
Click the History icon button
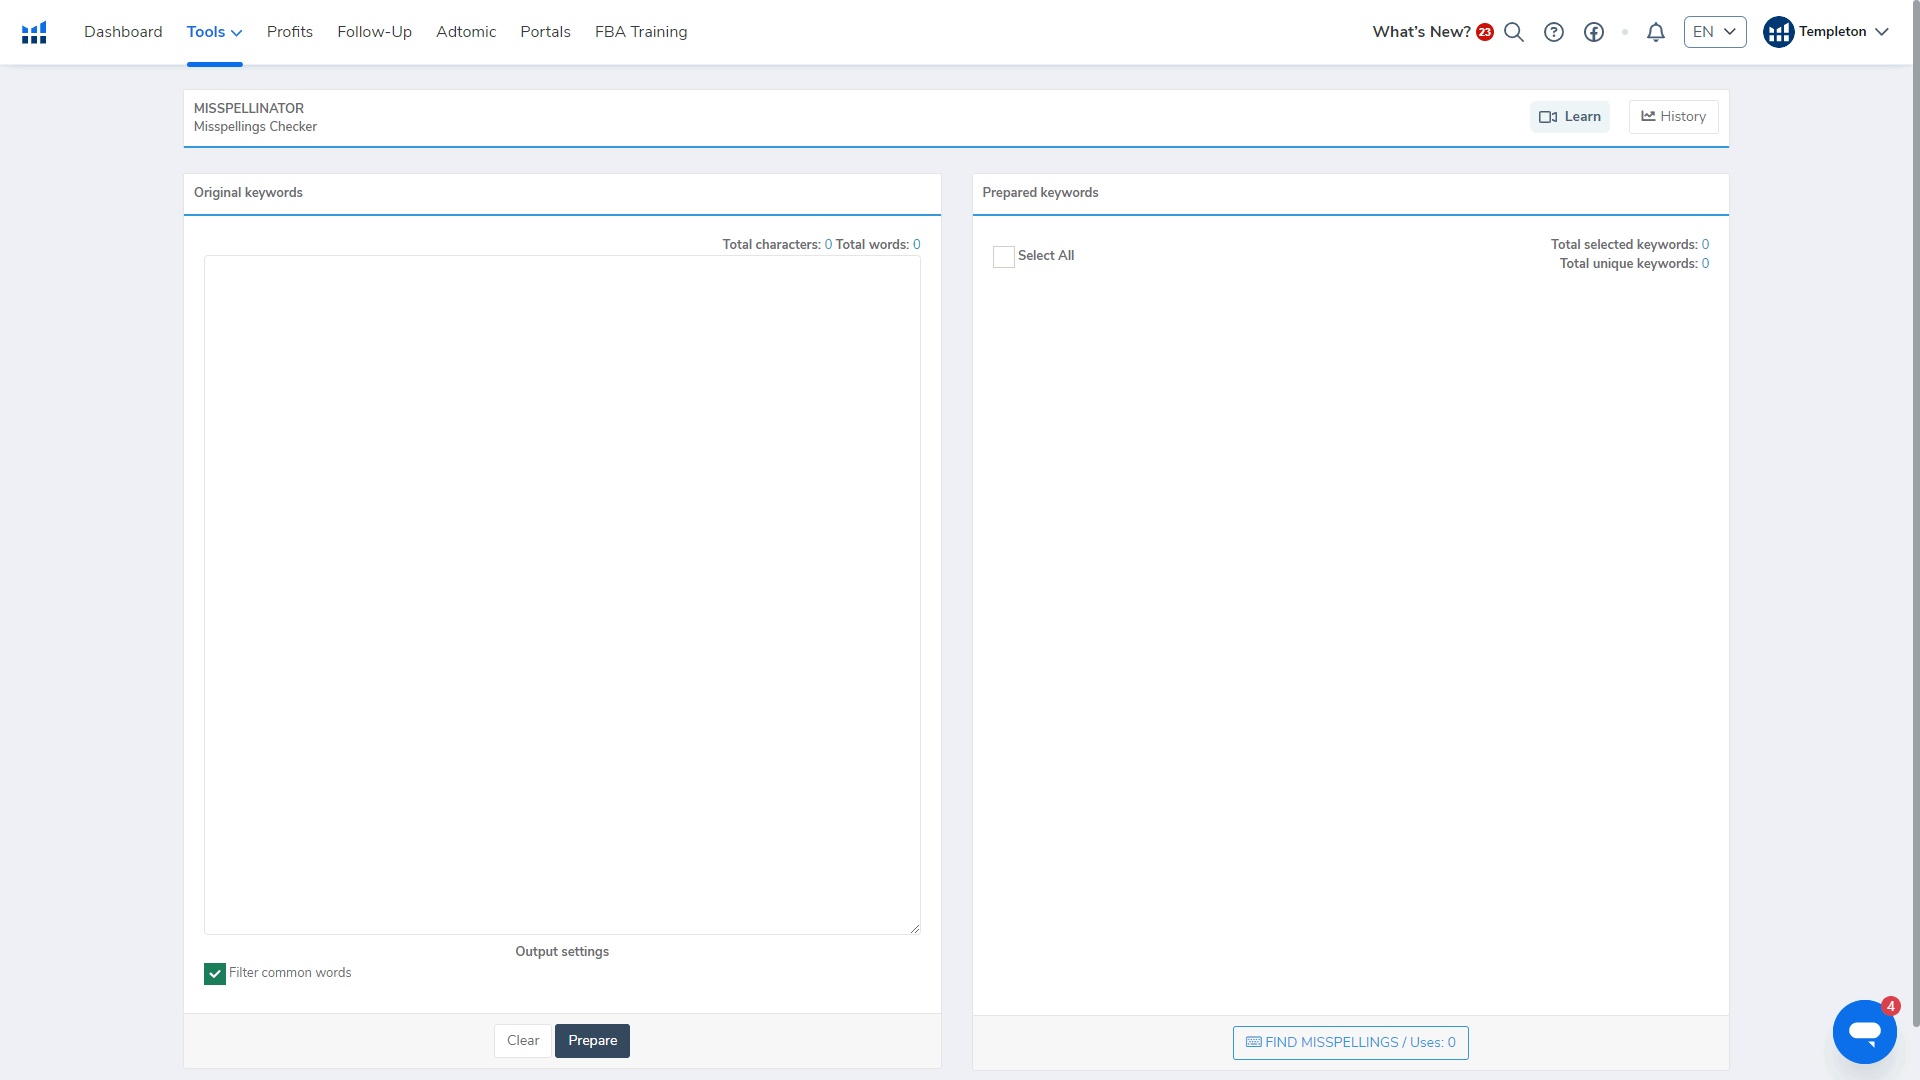point(1671,116)
